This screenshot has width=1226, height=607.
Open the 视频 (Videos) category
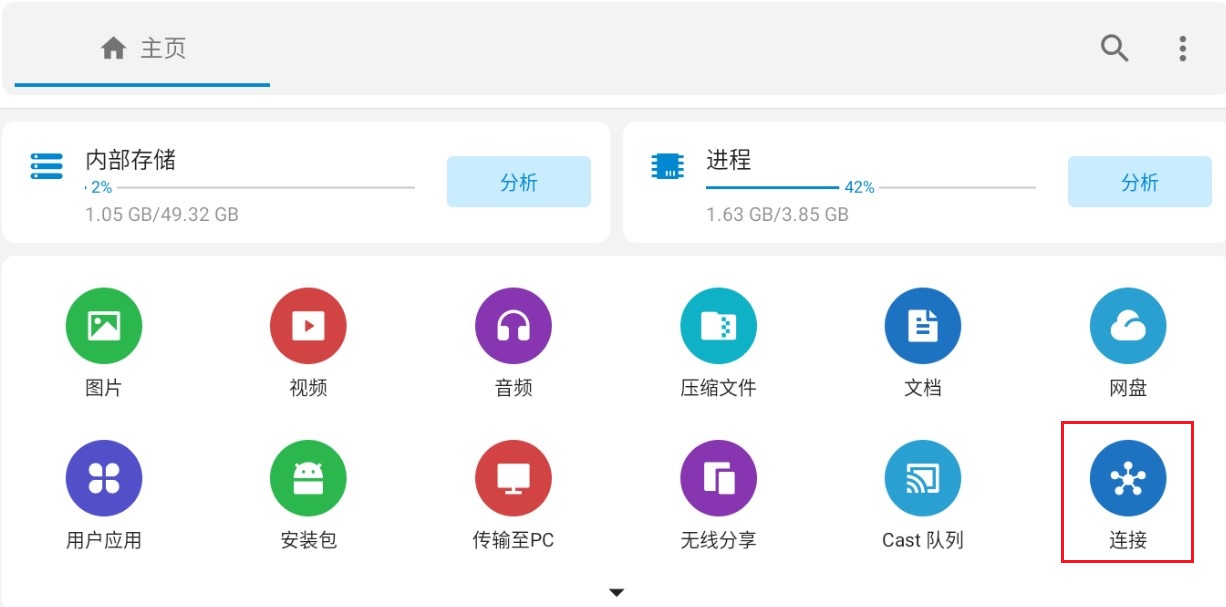click(x=308, y=327)
